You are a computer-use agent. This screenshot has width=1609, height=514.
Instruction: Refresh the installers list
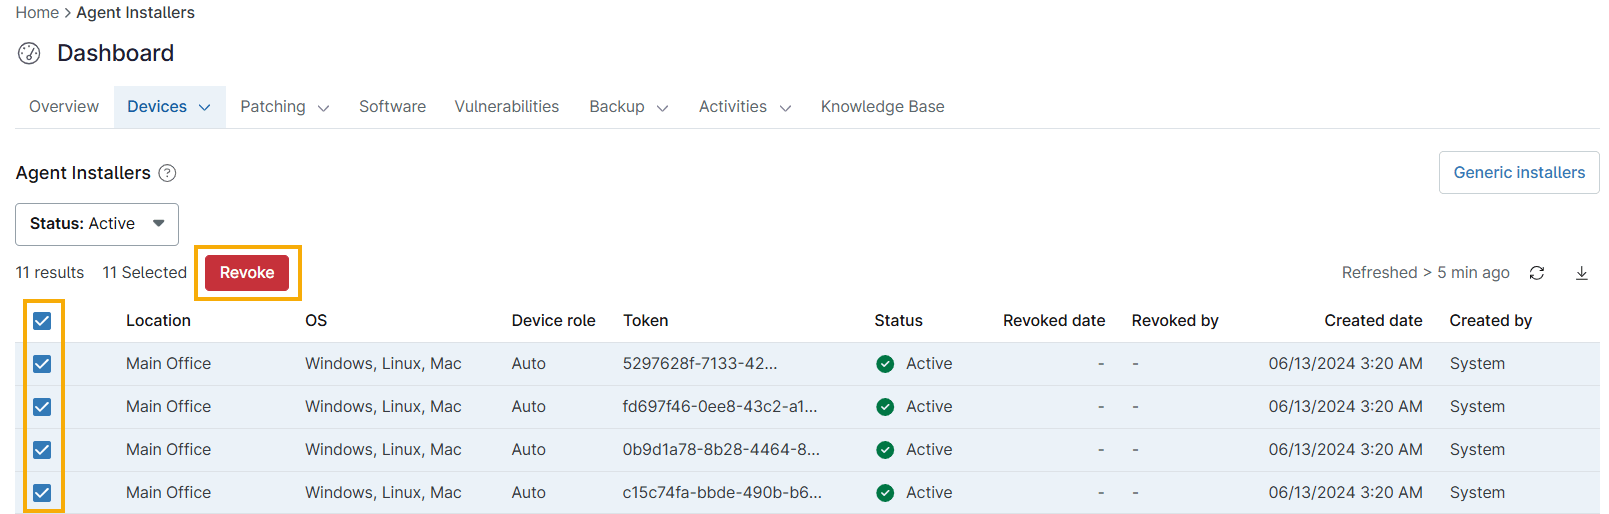[x=1537, y=273]
